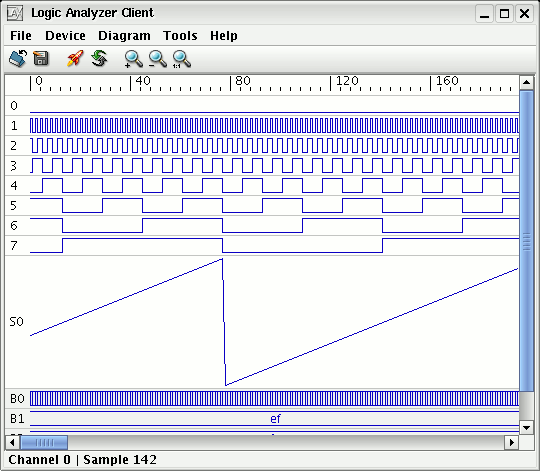The width and height of the screenshot is (540, 471).
Task: Click the vertical scrollbar up arrow
Action: pyautogui.click(x=526, y=82)
